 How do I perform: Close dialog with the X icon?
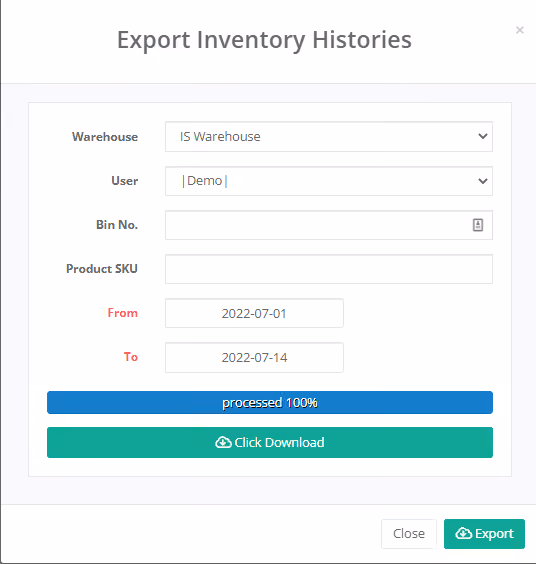point(519,30)
